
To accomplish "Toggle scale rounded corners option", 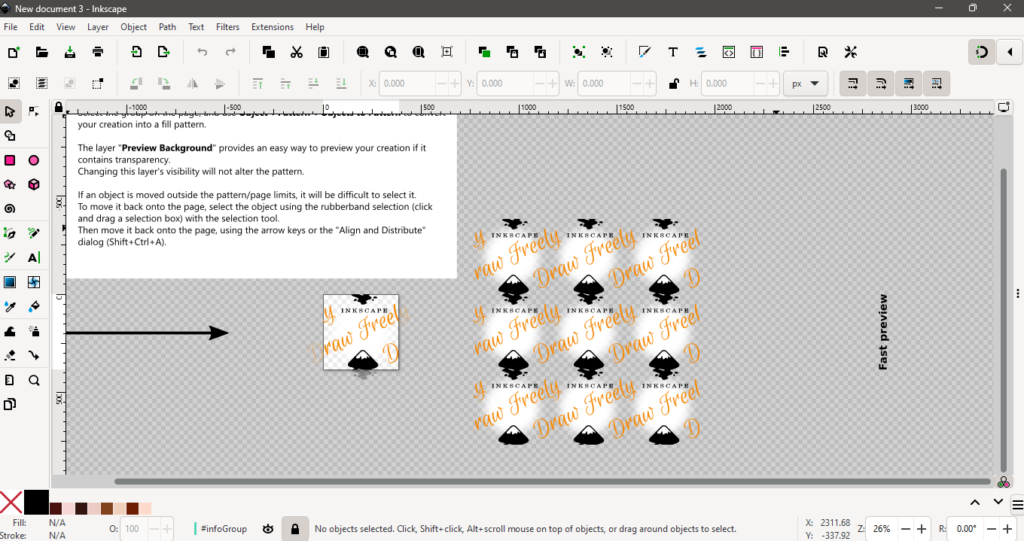I will 880,84.
